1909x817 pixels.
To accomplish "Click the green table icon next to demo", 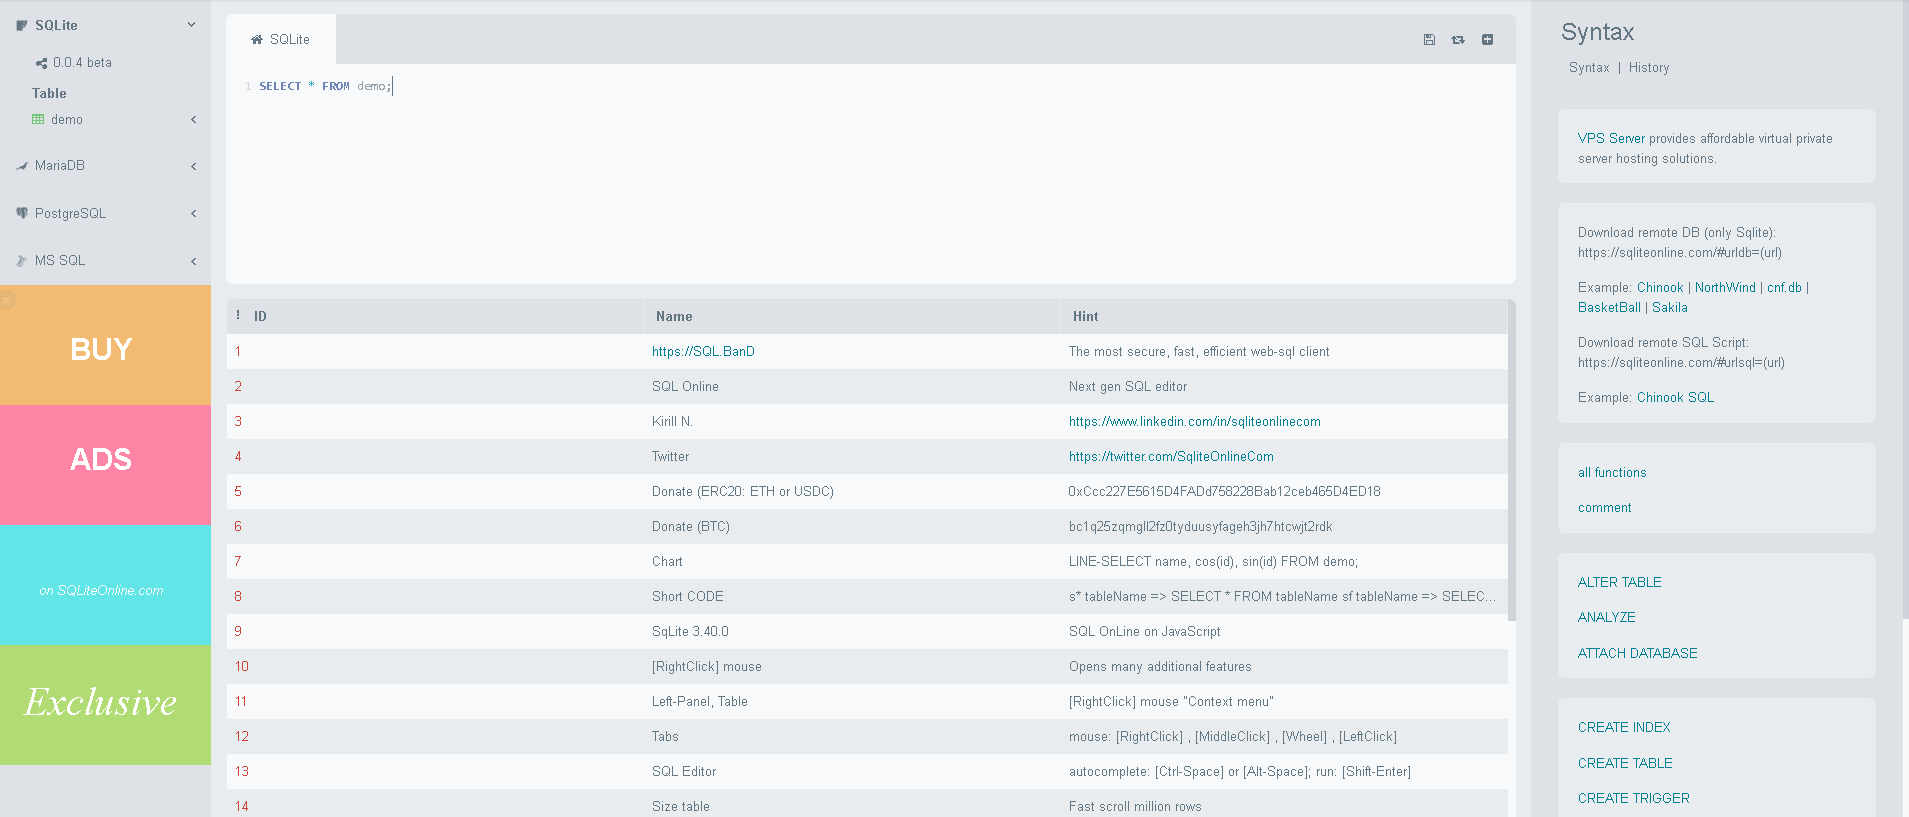I will pyautogui.click(x=38, y=119).
